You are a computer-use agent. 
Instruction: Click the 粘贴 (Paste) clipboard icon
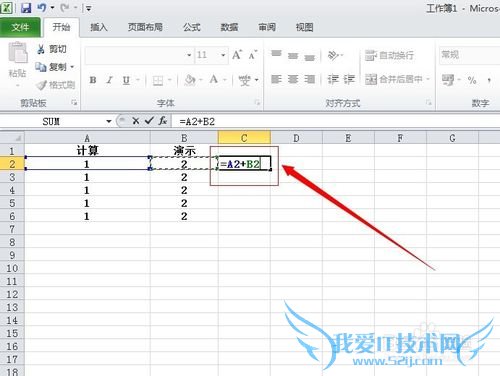(x=18, y=53)
